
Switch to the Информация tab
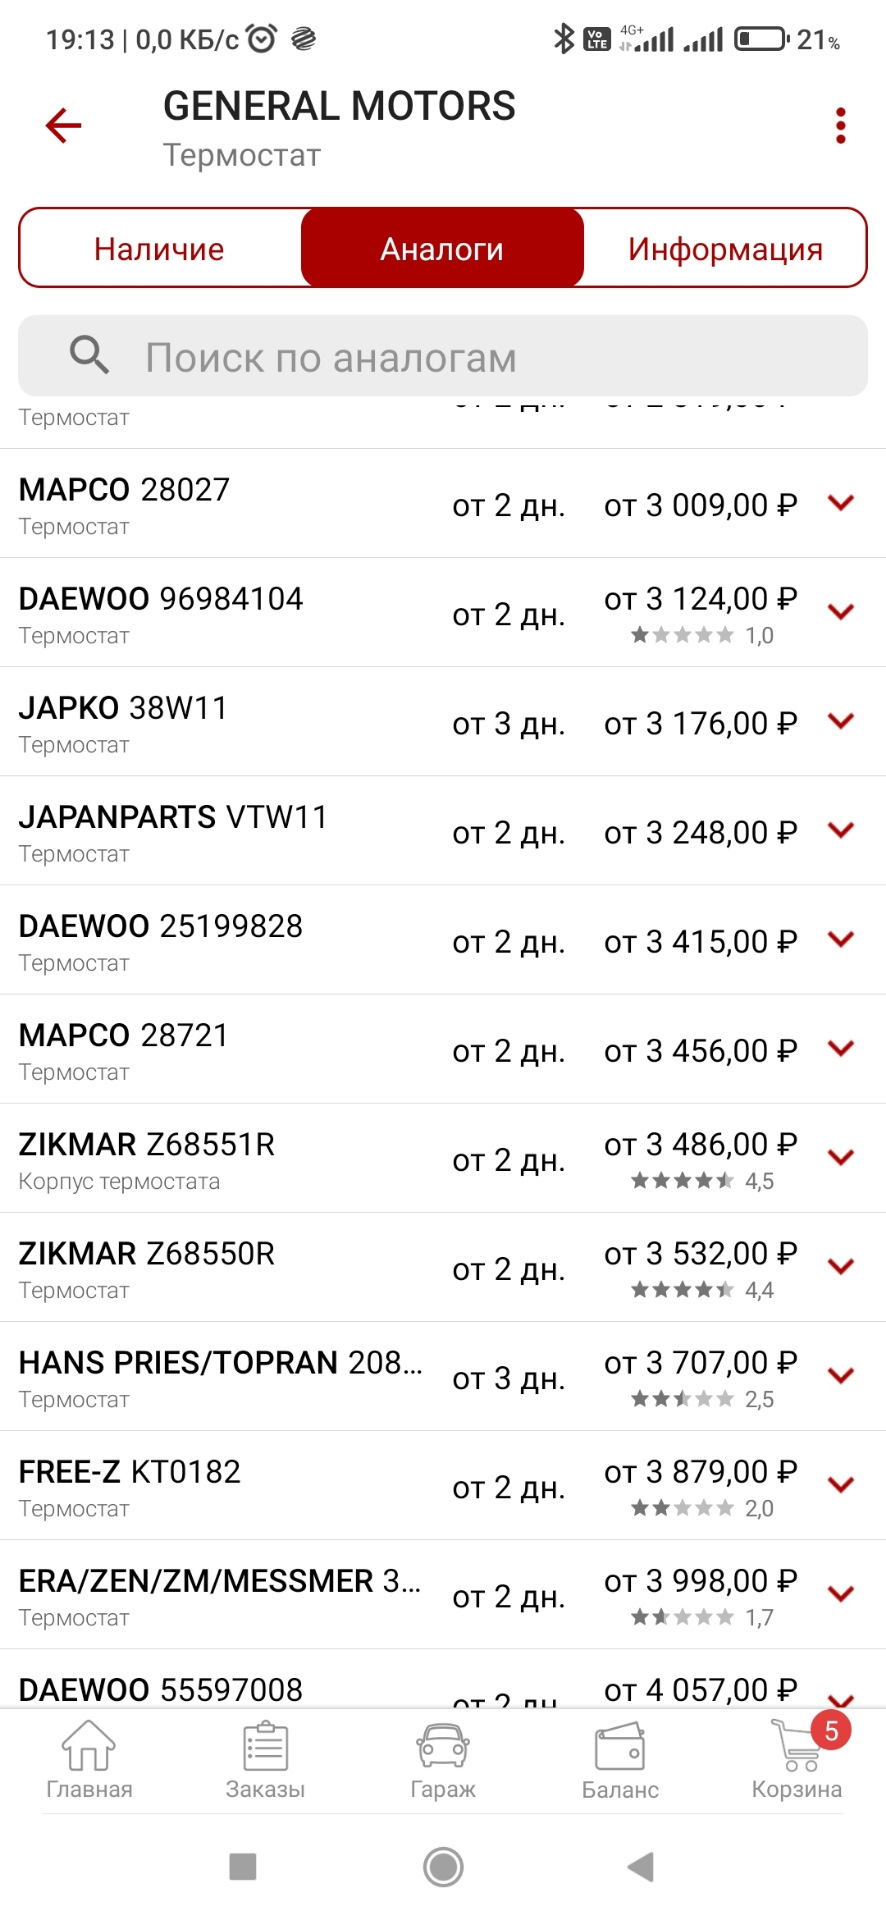(725, 248)
